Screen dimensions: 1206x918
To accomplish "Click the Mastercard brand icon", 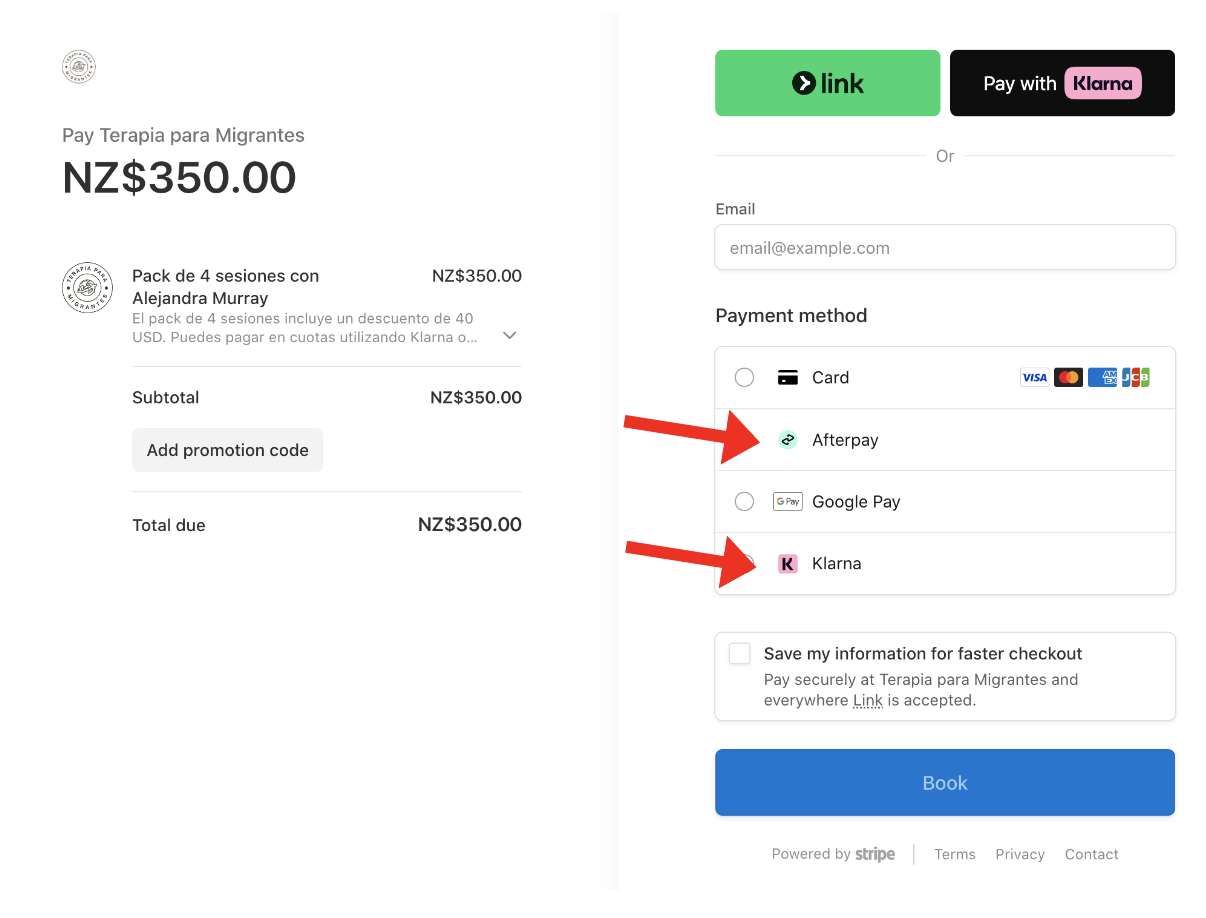I will 1068,378.
